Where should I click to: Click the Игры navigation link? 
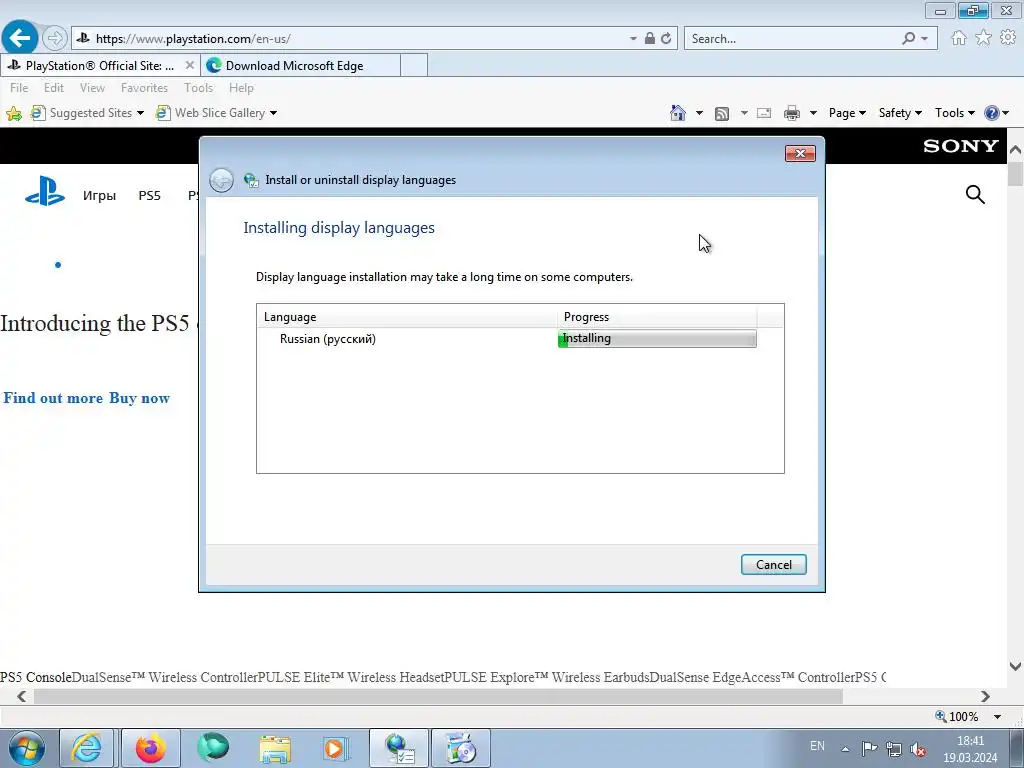(x=99, y=195)
